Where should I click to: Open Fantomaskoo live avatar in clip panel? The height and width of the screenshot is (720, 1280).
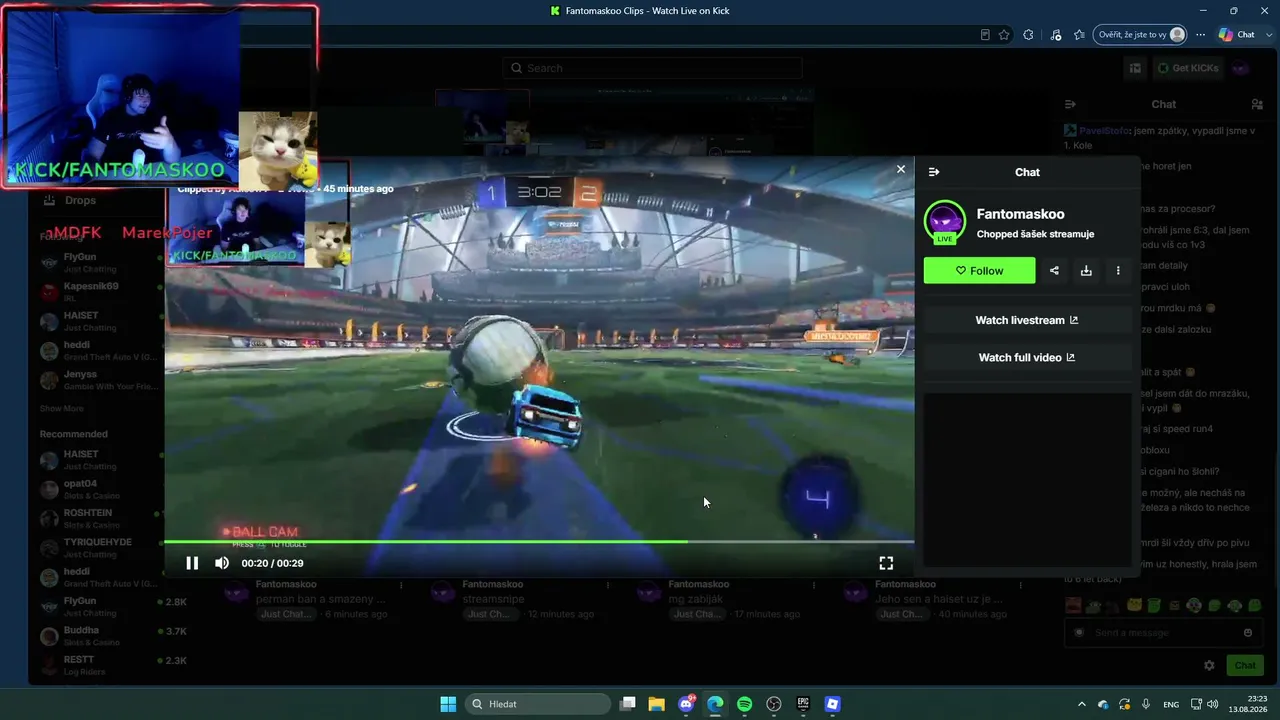[945, 222]
